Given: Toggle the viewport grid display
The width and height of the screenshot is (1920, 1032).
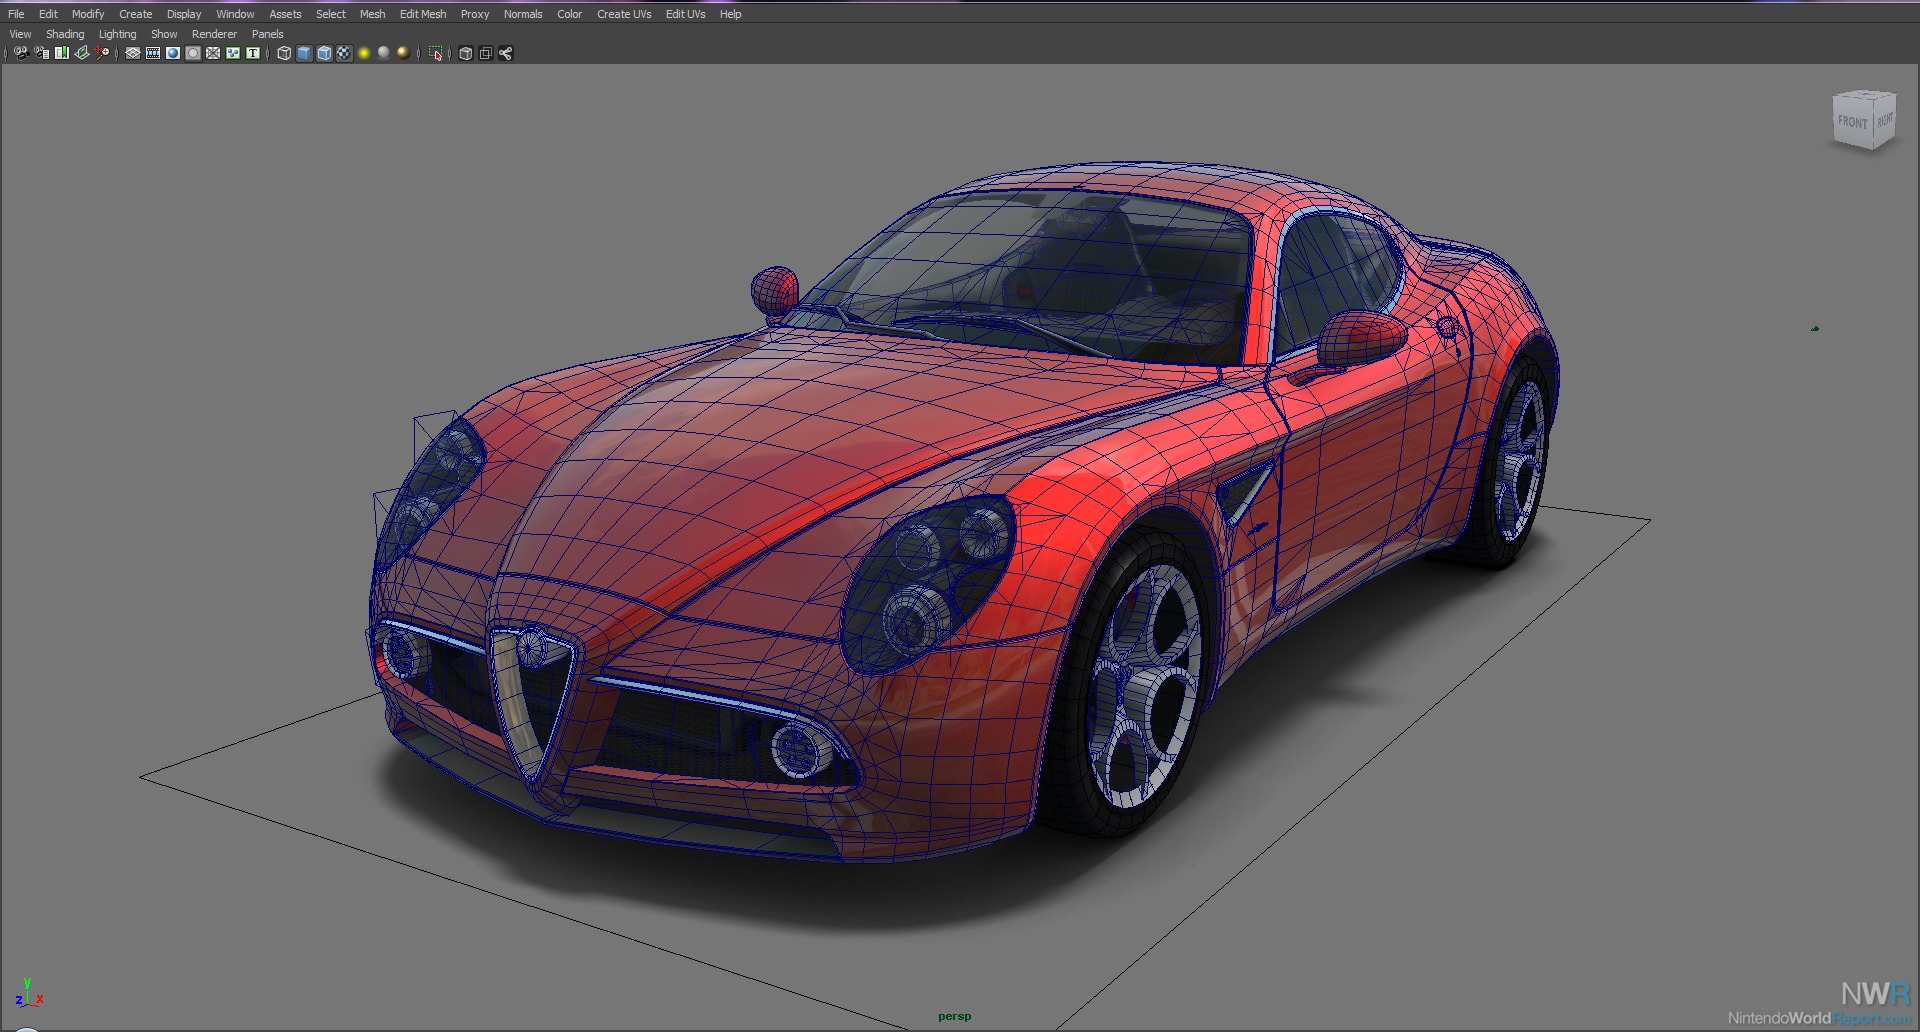Looking at the screenshot, I should tap(132, 54).
